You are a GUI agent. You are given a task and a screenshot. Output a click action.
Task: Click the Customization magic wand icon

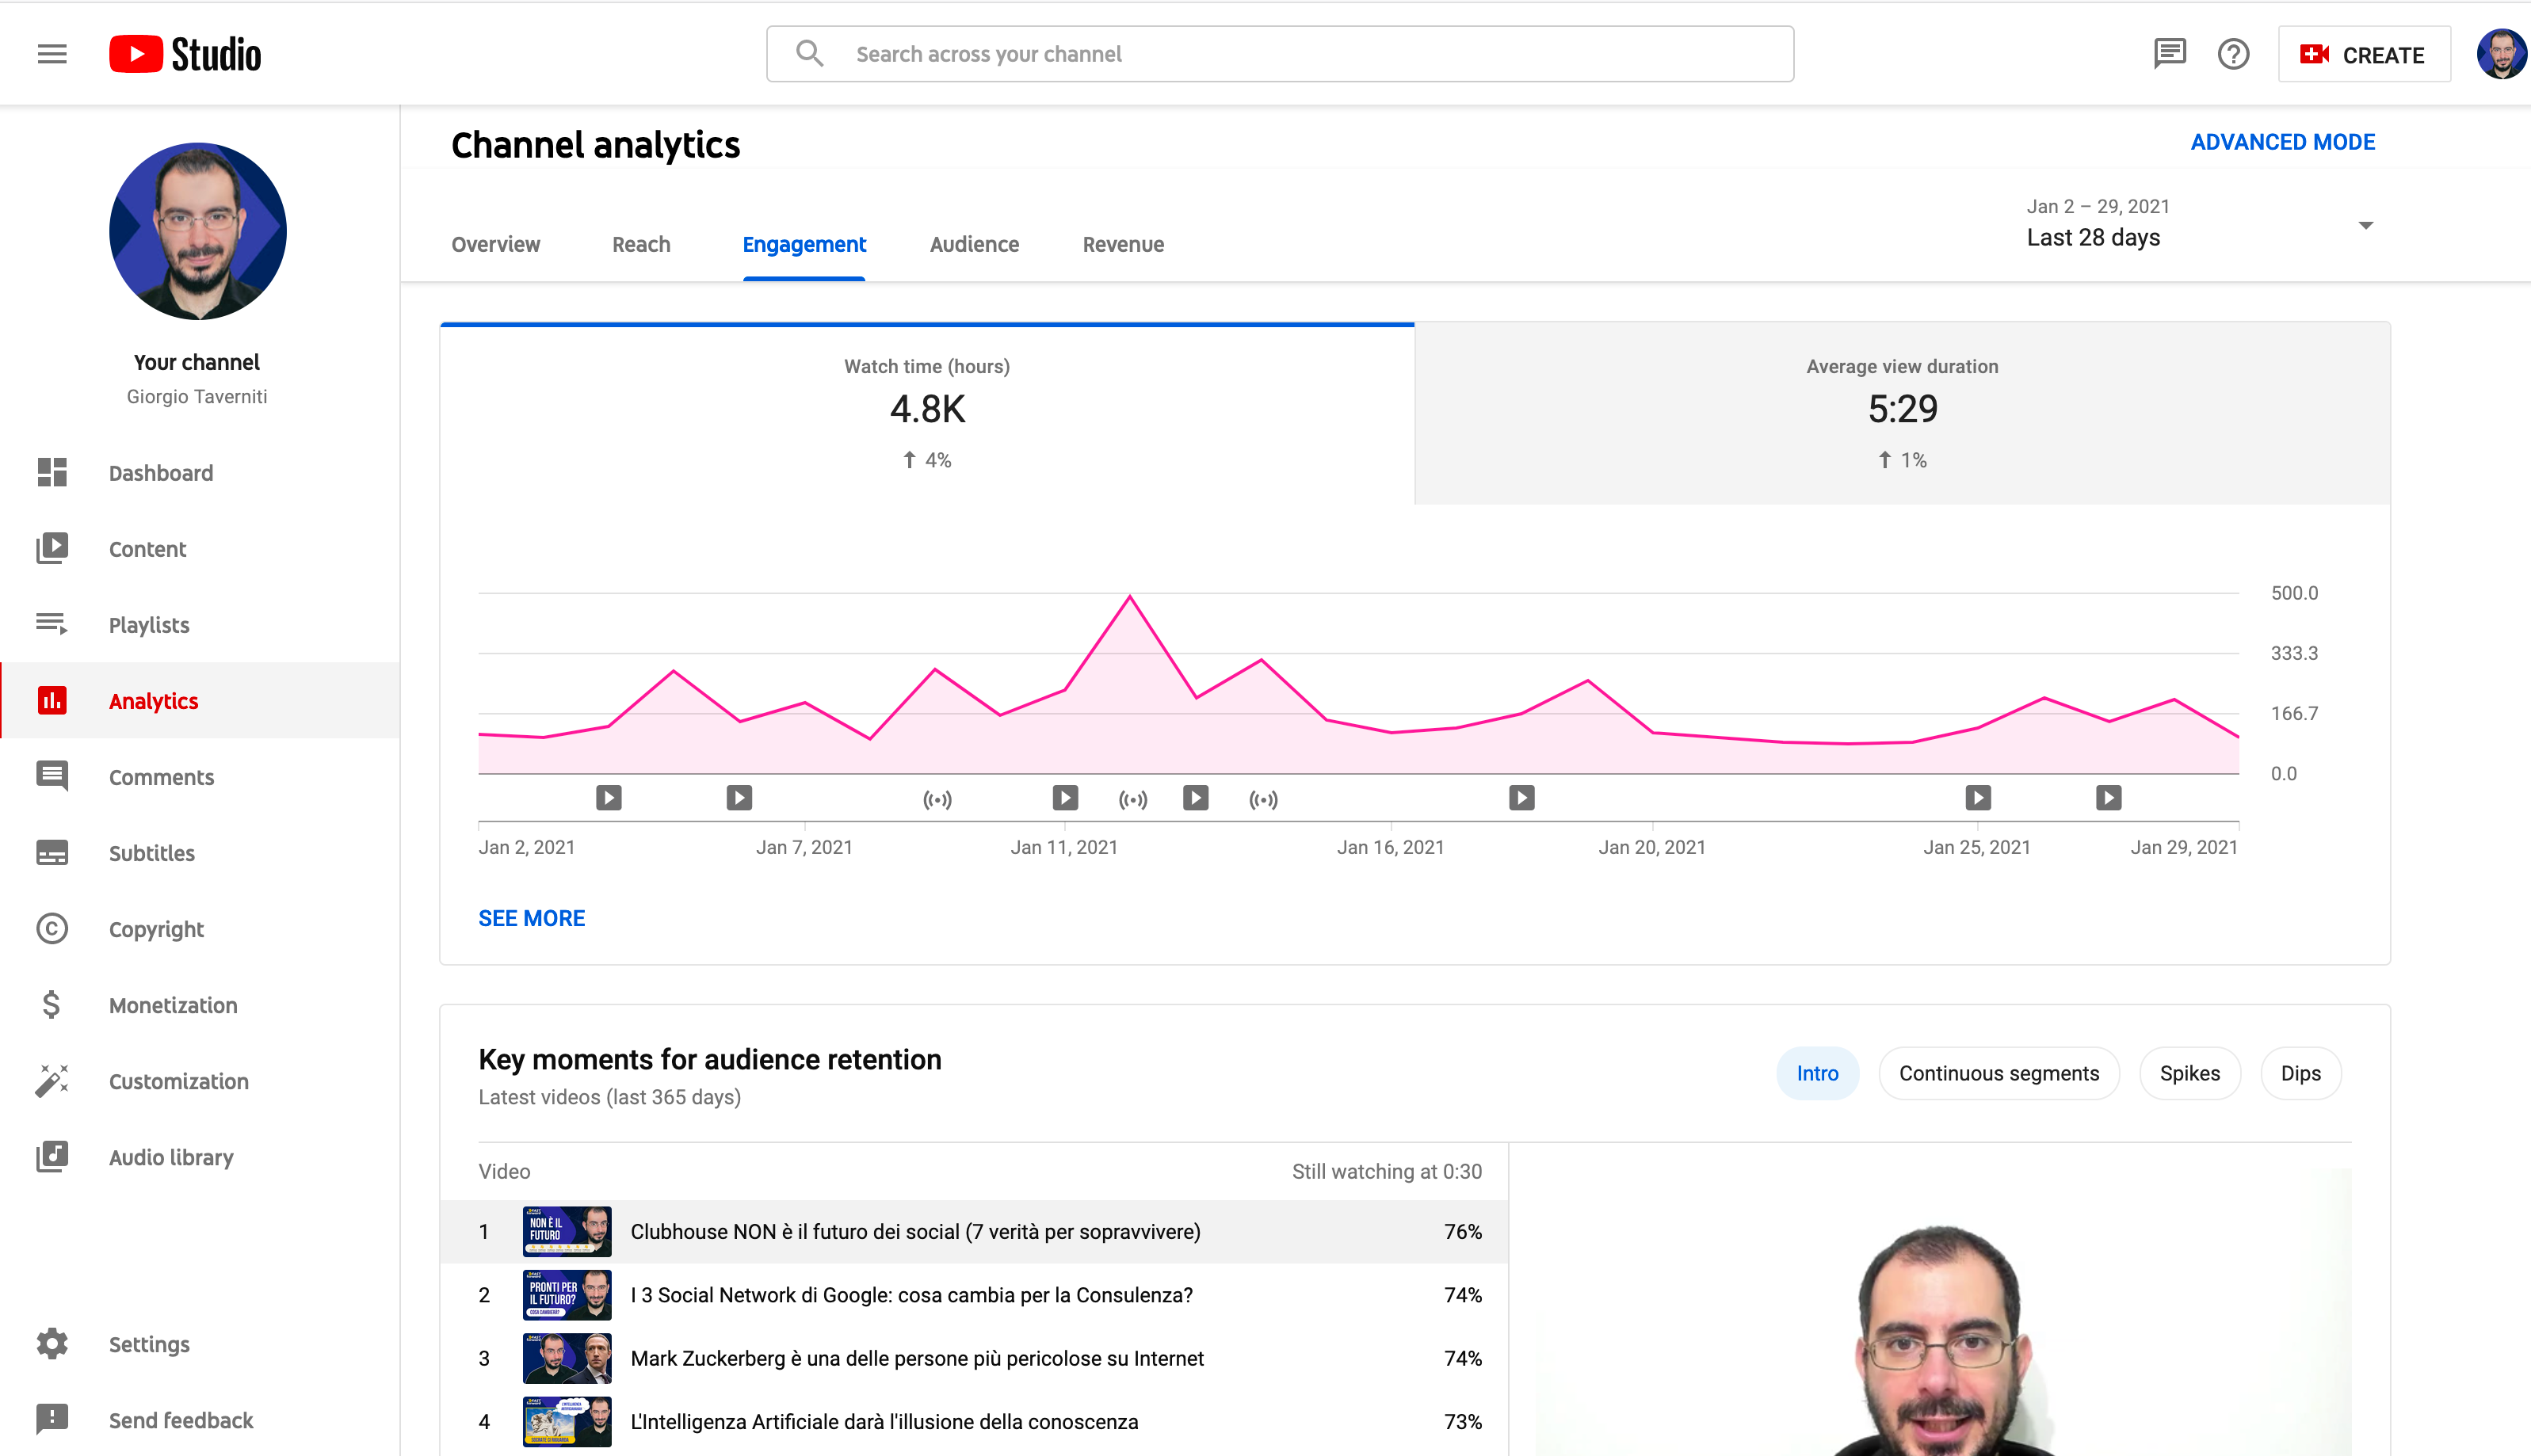point(52,1080)
